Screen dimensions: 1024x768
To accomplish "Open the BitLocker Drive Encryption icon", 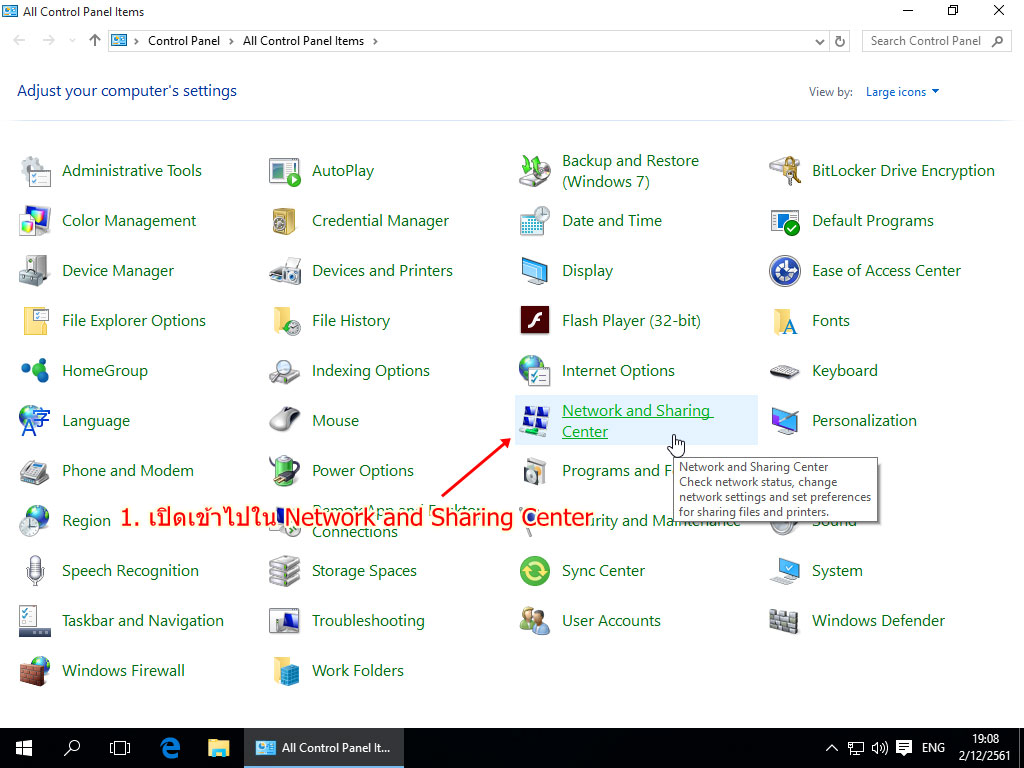I will click(x=785, y=171).
